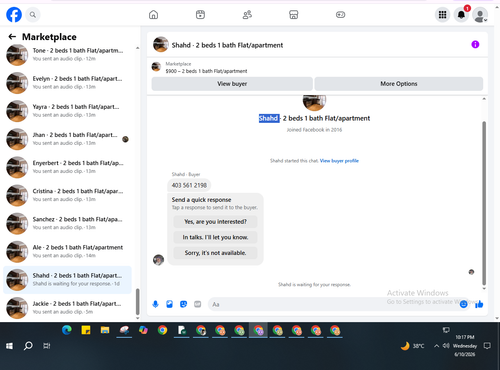
Task: Open the notifications bell
Action: pos(461,15)
